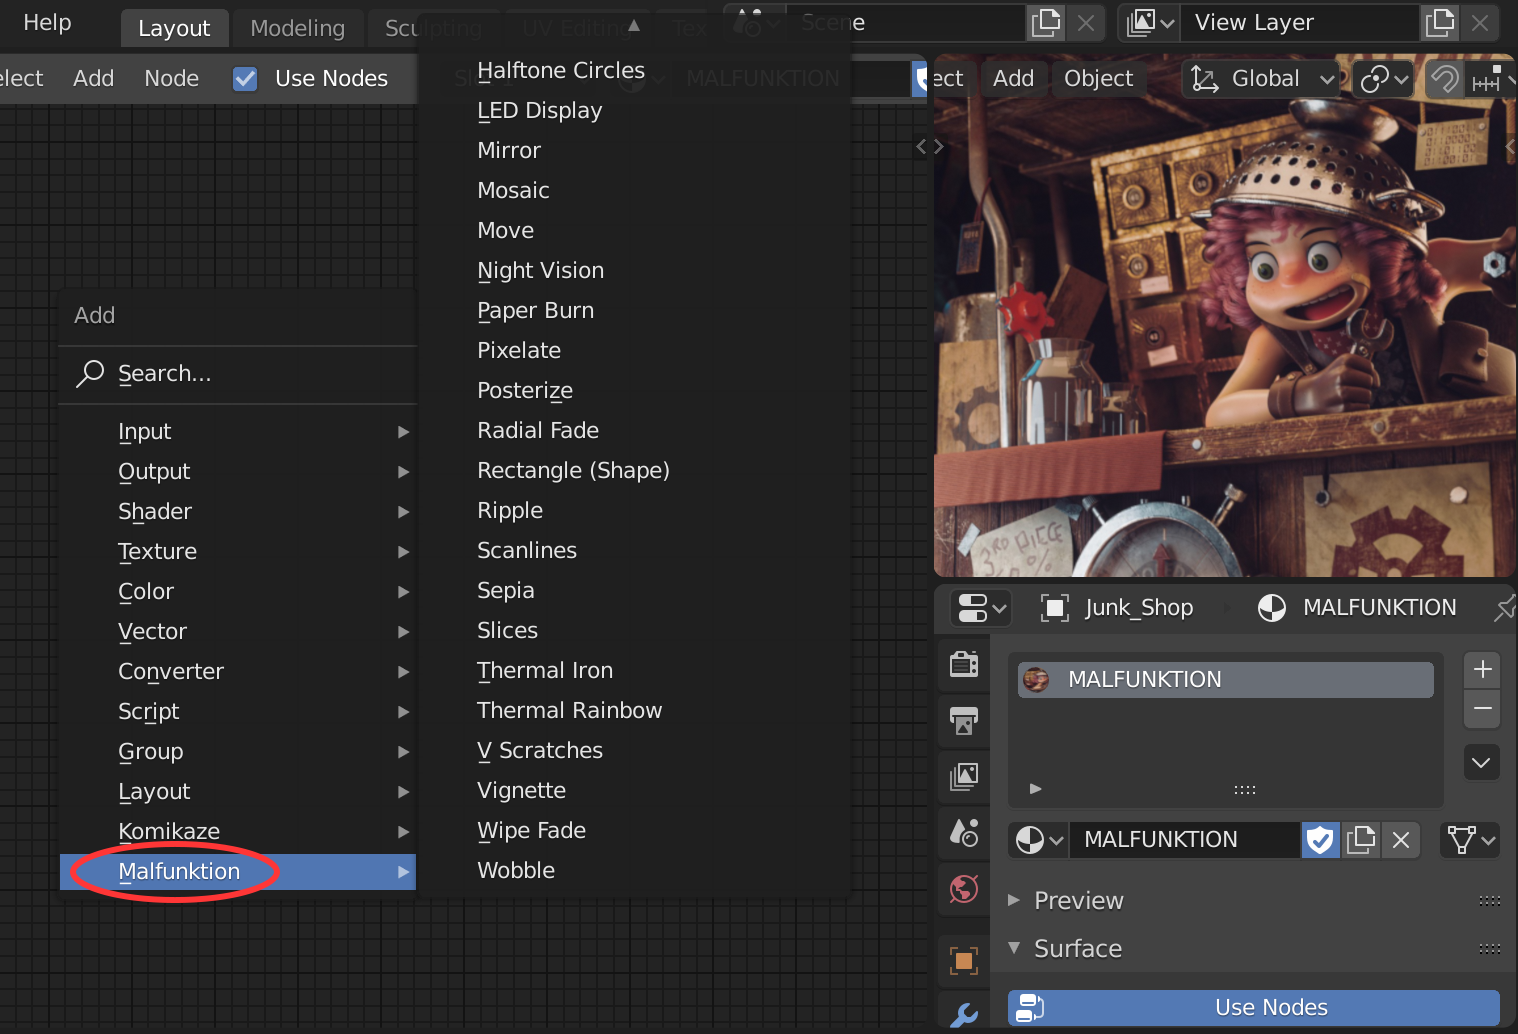This screenshot has height=1034, width=1518.
Task: Enable Fake User for MALFUNKTION material
Action: (1320, 840)
